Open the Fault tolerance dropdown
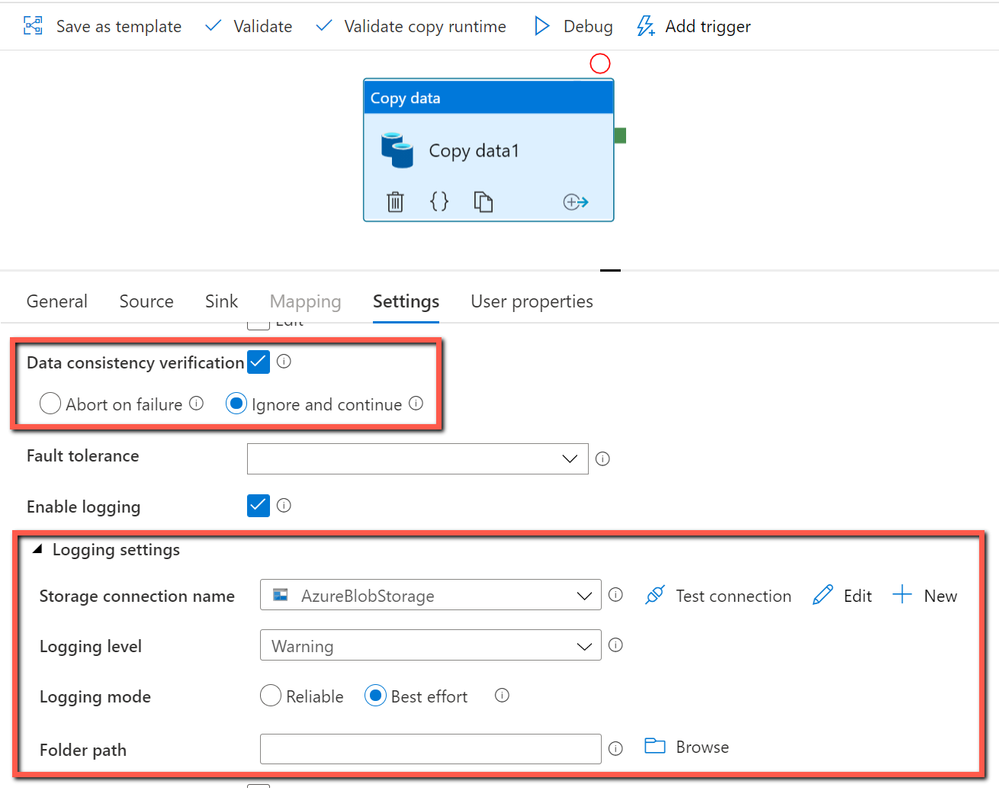This screenshot has width=999, height=801. [417, 459]
